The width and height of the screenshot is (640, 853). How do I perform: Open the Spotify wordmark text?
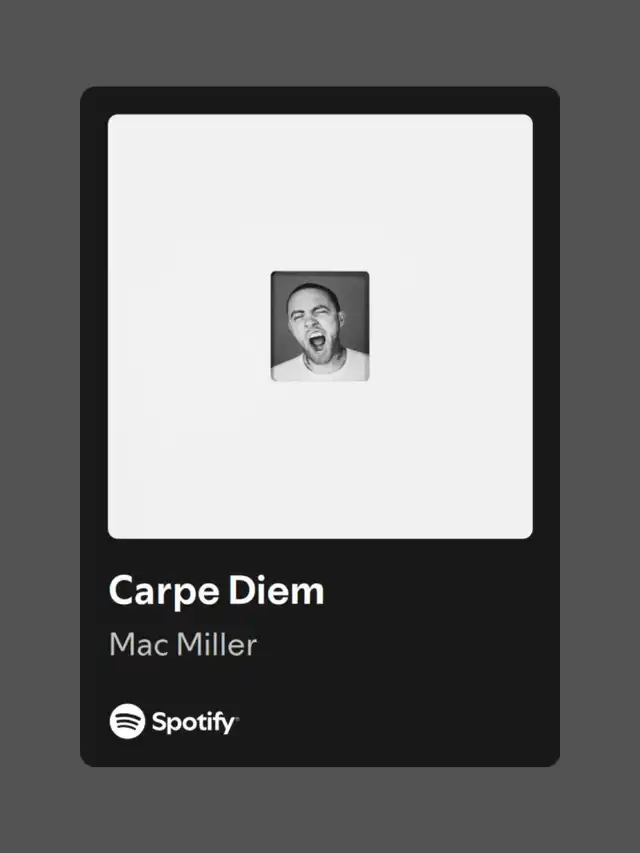[x=194, y=722]
